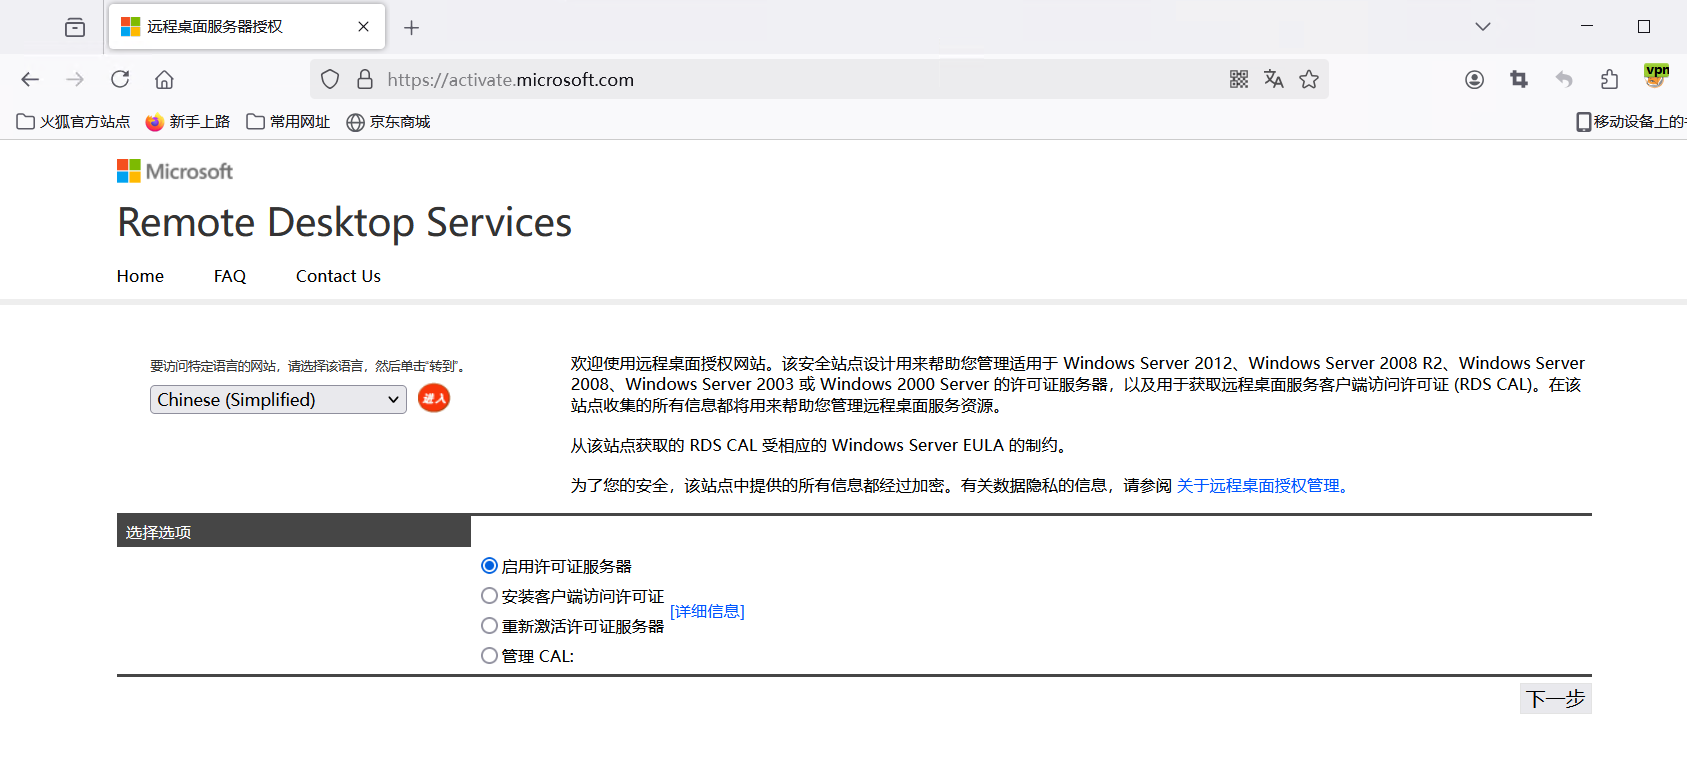Open the extensions puzzle icon

point(1609,80)
